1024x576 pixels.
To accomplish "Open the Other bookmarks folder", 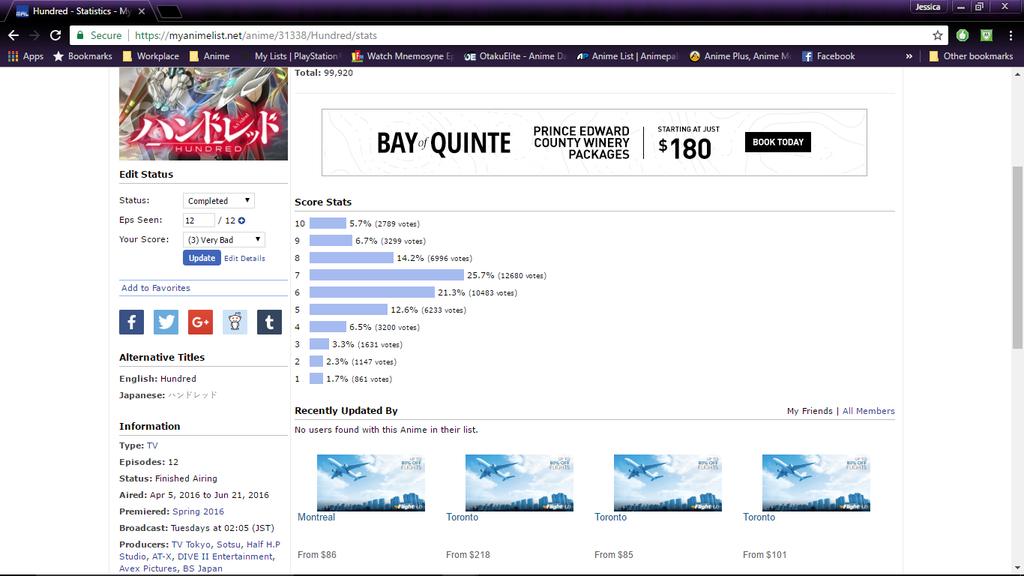I will [x=970, y=56].
